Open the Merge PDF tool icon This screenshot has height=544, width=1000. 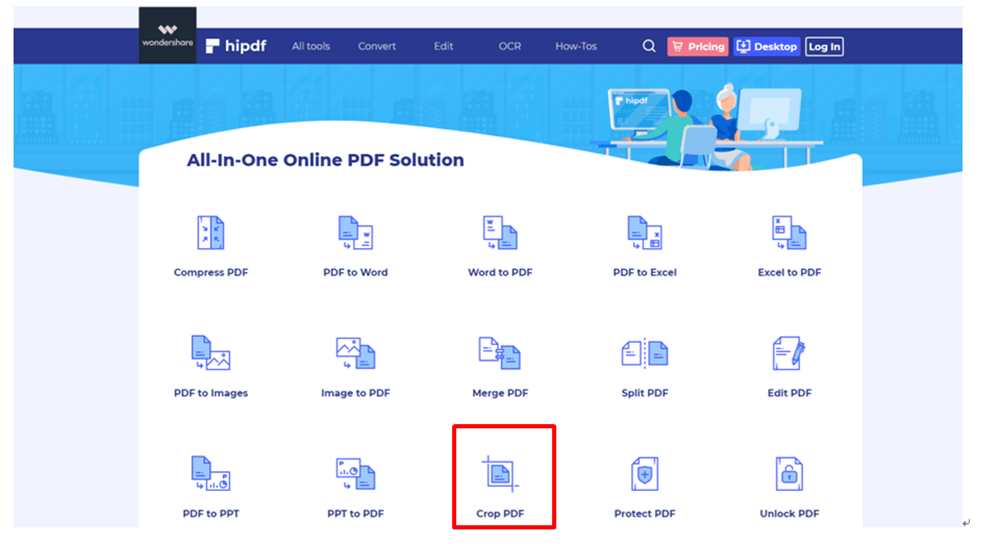click(500, 354)
